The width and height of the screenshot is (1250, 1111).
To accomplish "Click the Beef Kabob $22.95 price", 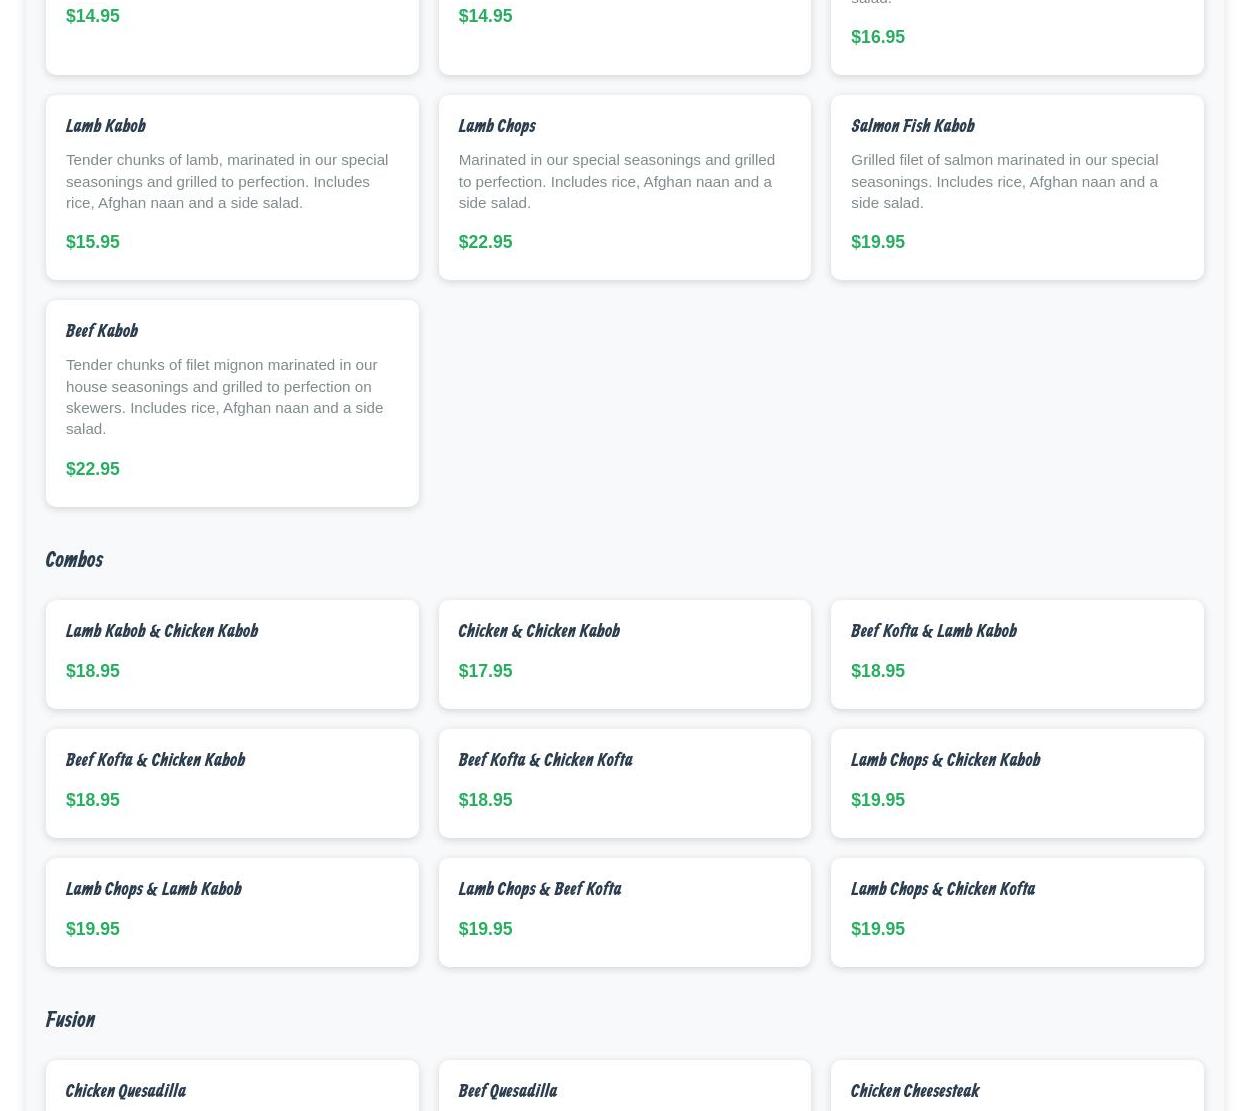I will [x=92, y=469].
